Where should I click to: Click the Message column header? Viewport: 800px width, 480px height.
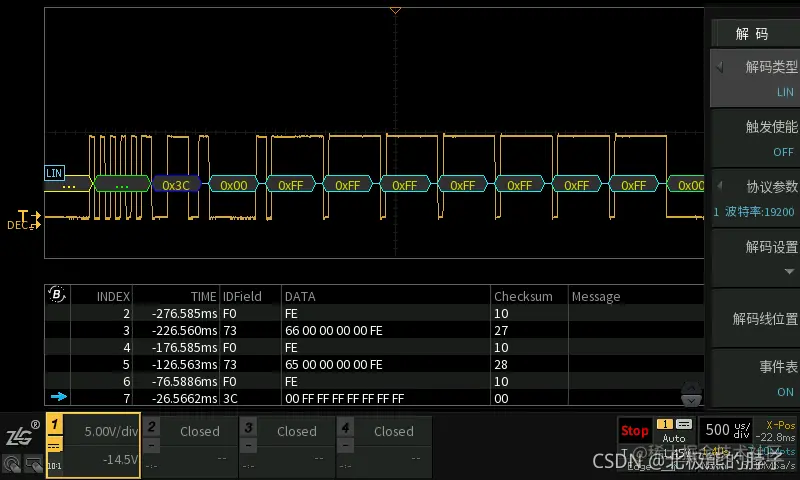(x=596, y=296)
